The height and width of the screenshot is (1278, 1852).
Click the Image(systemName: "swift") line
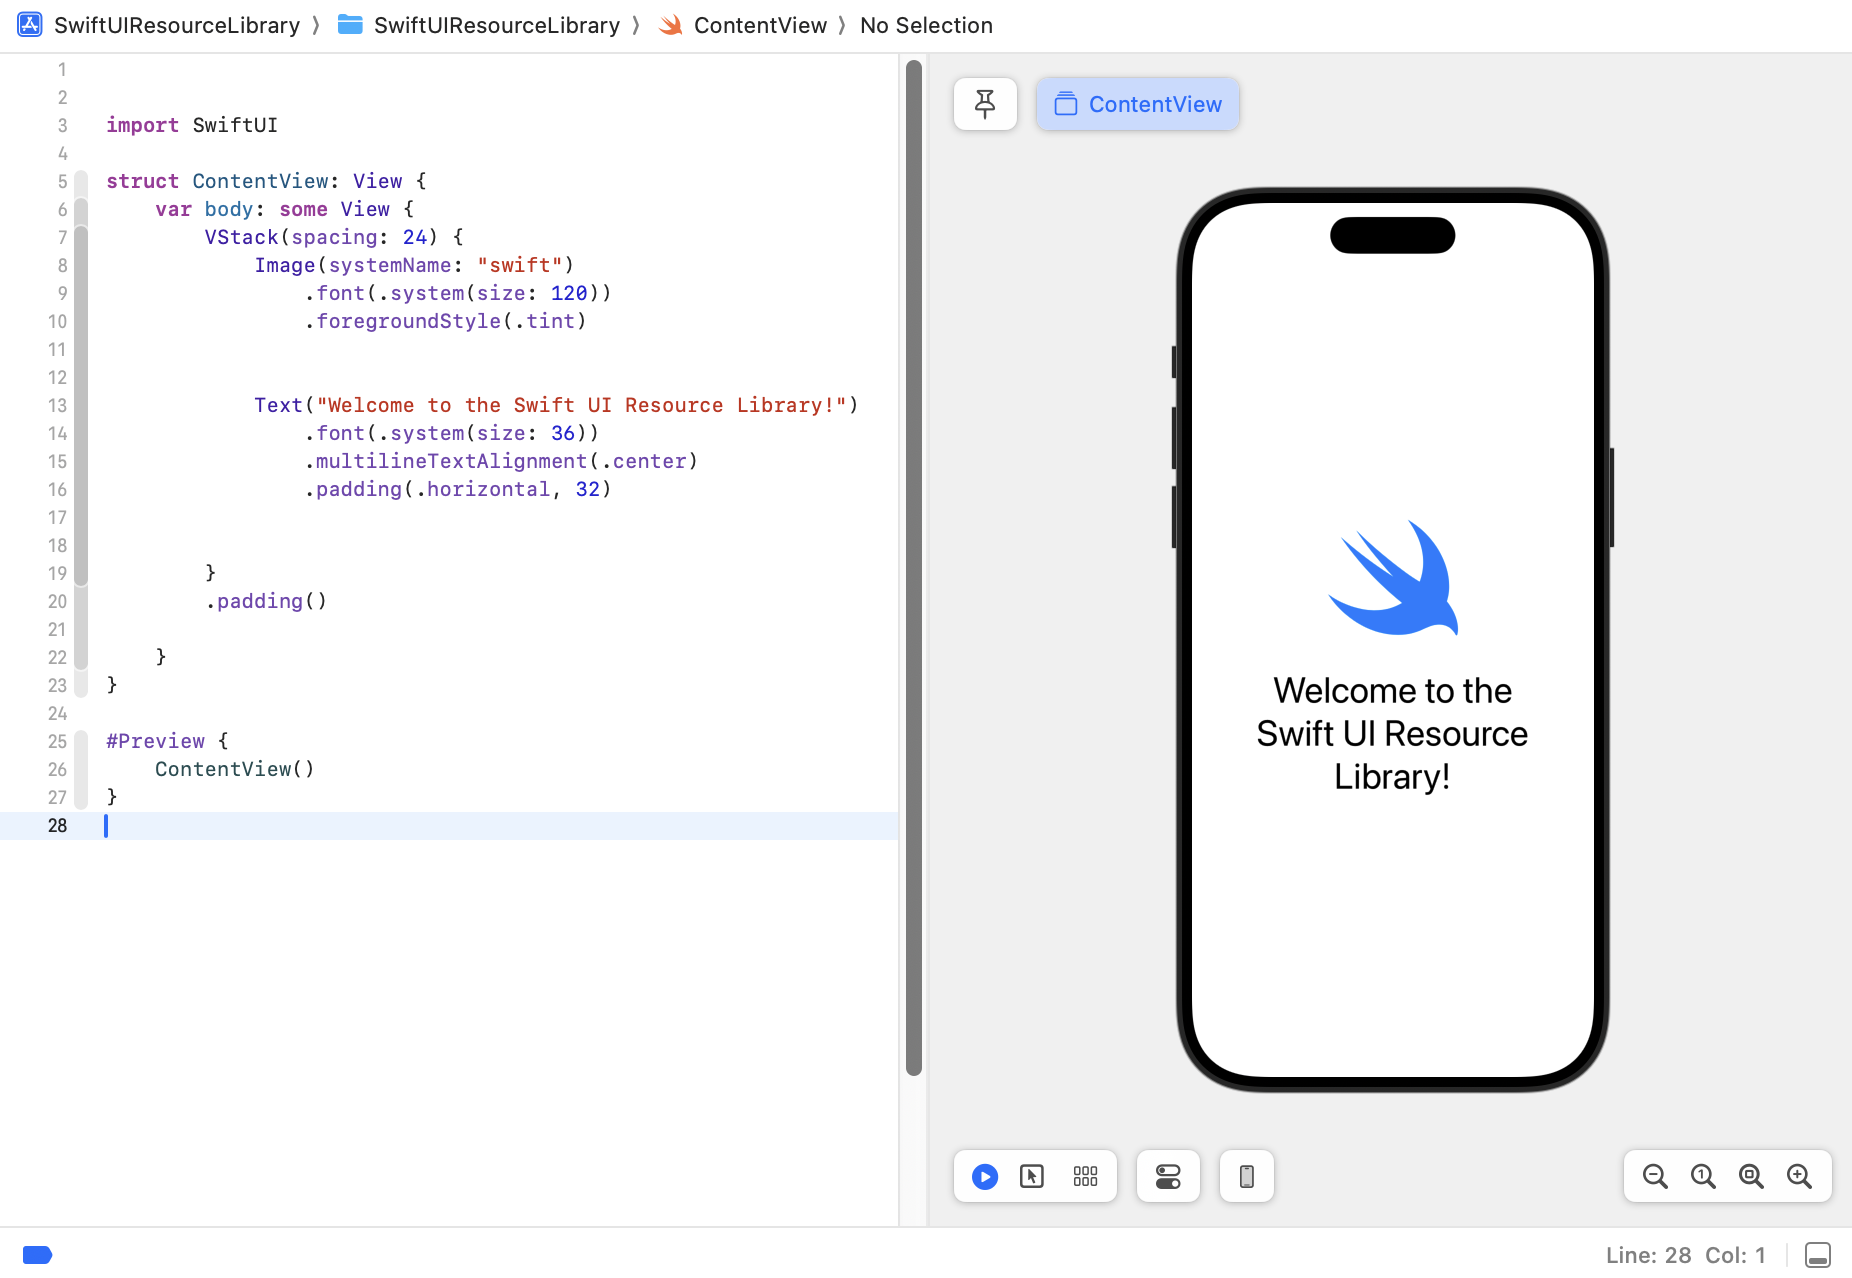tap(414, 265)
